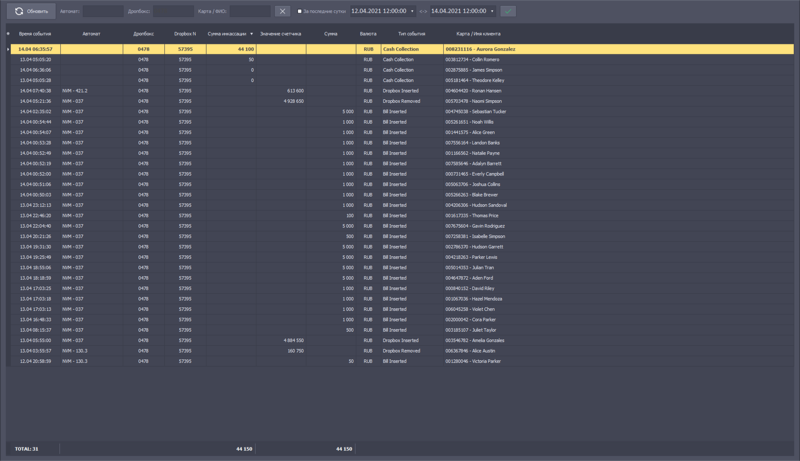Toggle the За последние сутки checkbox

[299, 12]
